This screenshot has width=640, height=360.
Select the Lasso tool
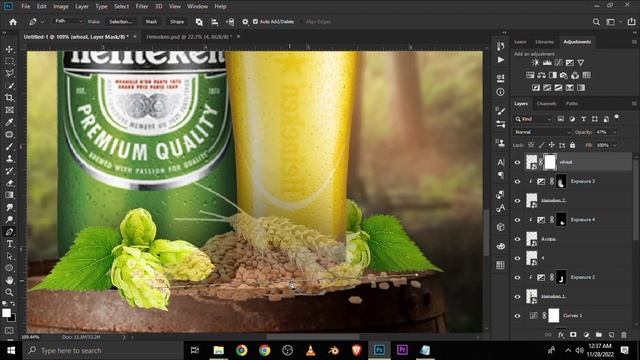pyautogui.click(x=9, y=73)
